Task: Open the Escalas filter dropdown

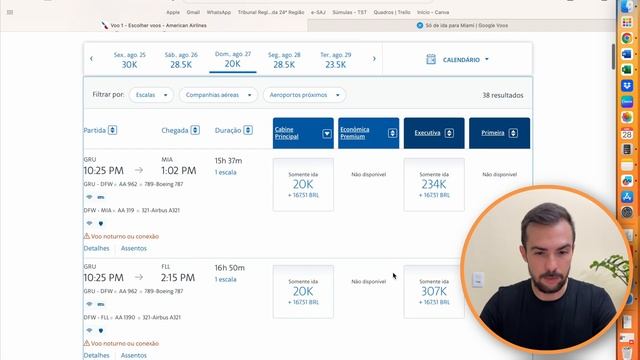Action: click(x=151, y=95)
